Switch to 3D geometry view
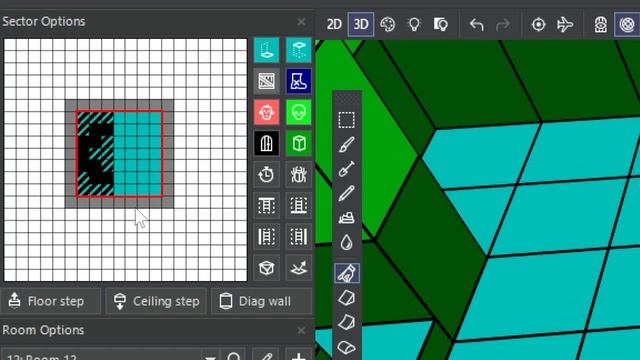640x360 pixels. click(361, 24)
